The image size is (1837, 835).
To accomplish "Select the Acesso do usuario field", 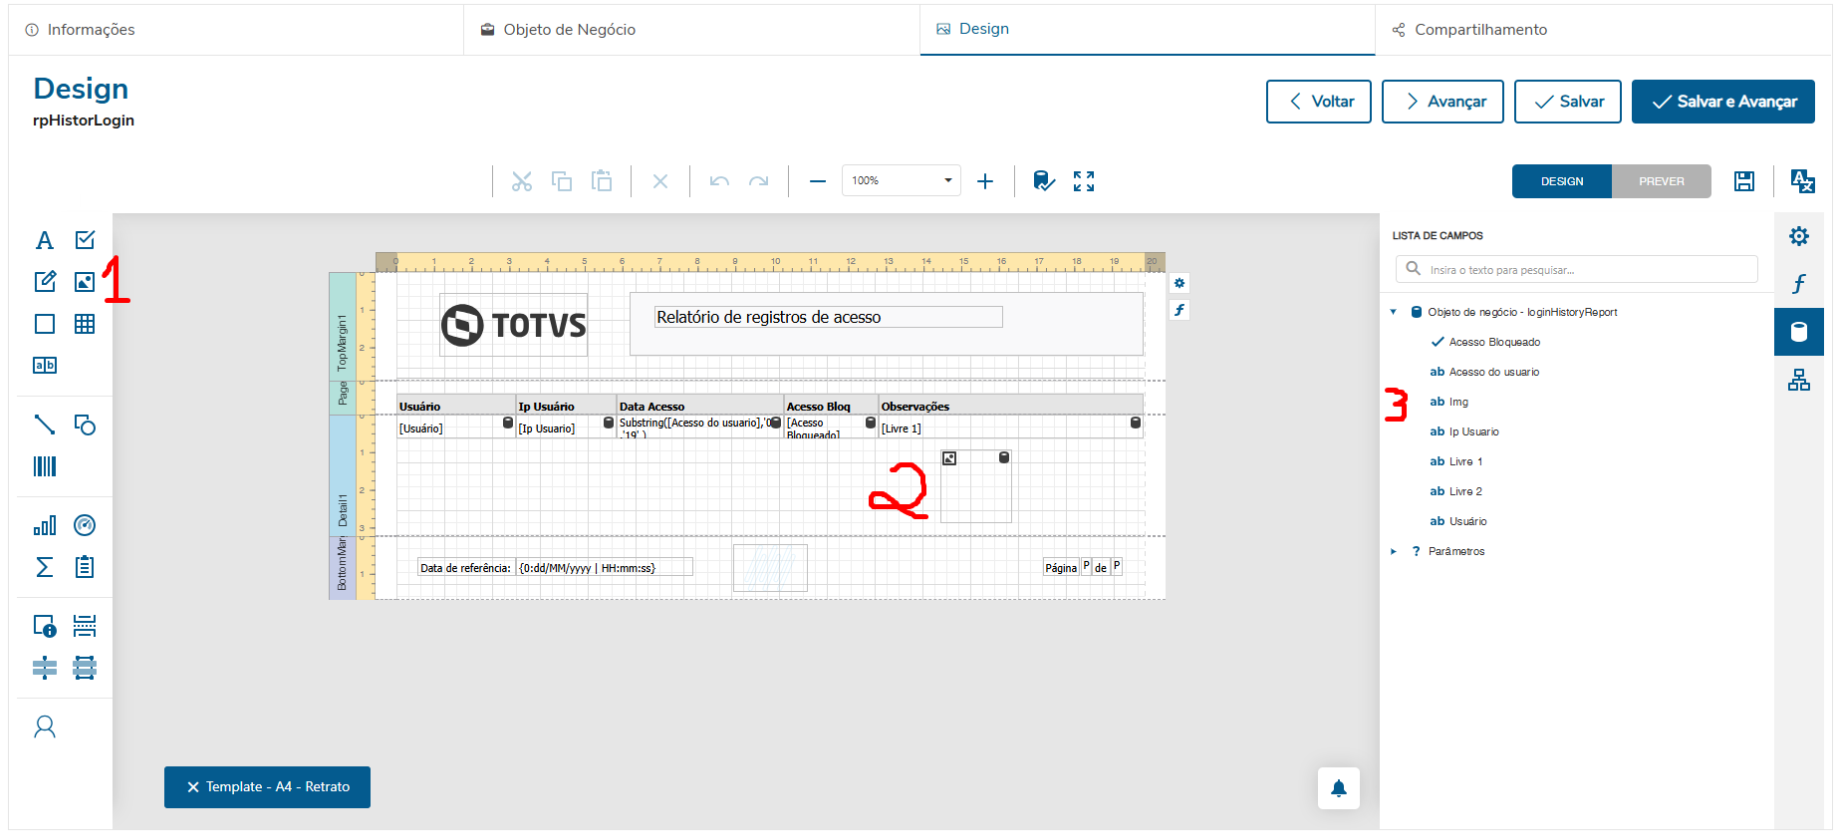I will click(x=1494, y=372).
